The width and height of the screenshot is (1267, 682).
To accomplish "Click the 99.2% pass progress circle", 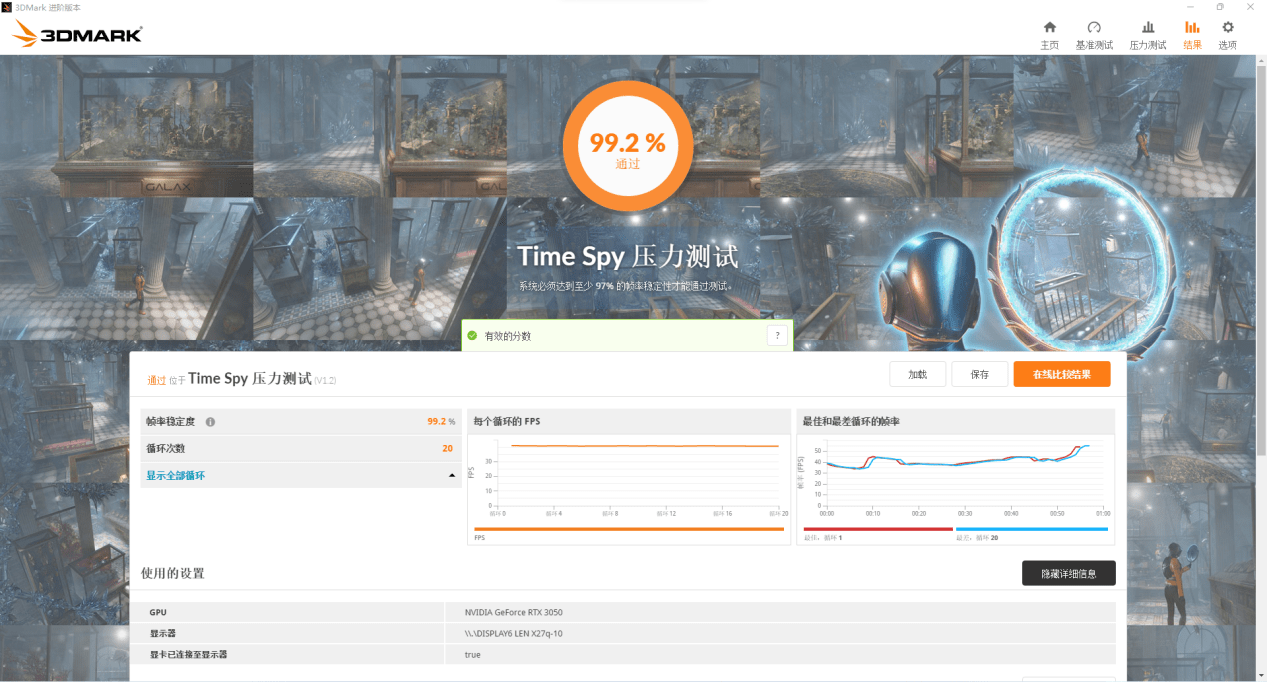I will coord(627,146).
